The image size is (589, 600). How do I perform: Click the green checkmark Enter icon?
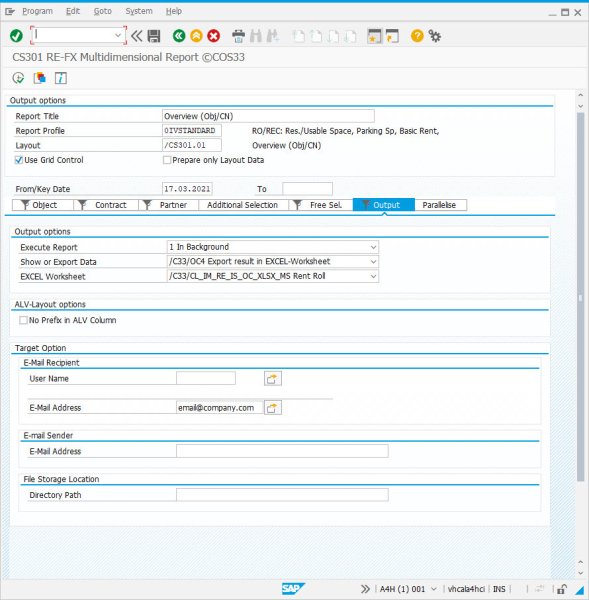pyautogui.click(x=16, y=36)
